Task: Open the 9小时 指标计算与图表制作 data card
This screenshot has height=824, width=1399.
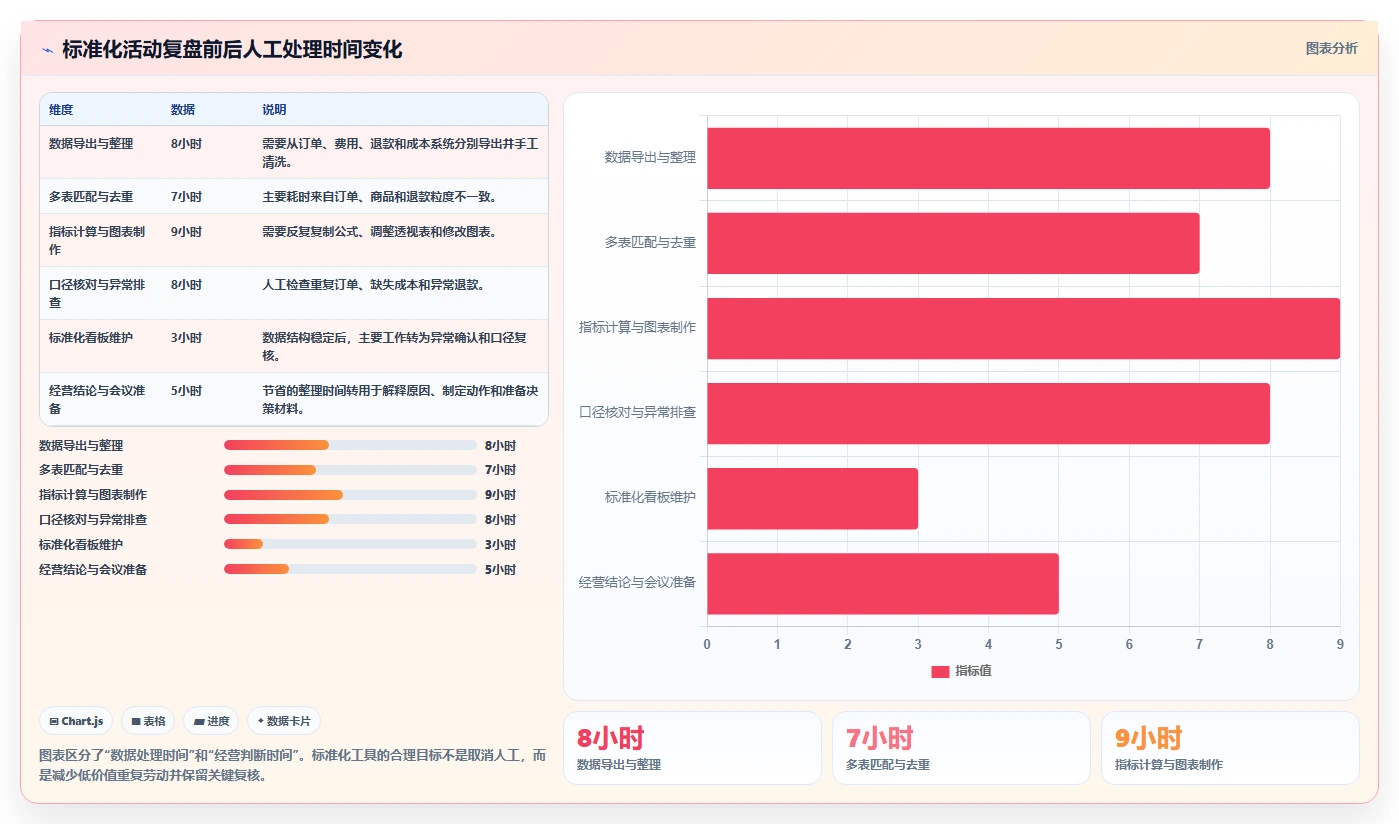Action: point(1230,748)
